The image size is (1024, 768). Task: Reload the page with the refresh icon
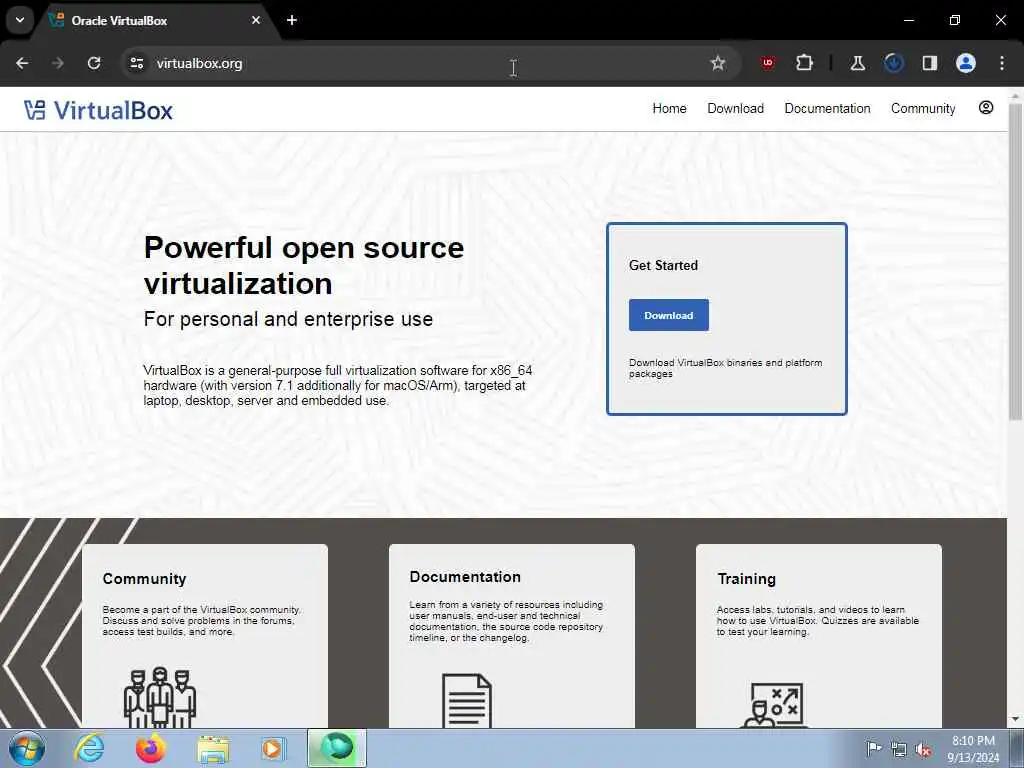pos(94,63)
